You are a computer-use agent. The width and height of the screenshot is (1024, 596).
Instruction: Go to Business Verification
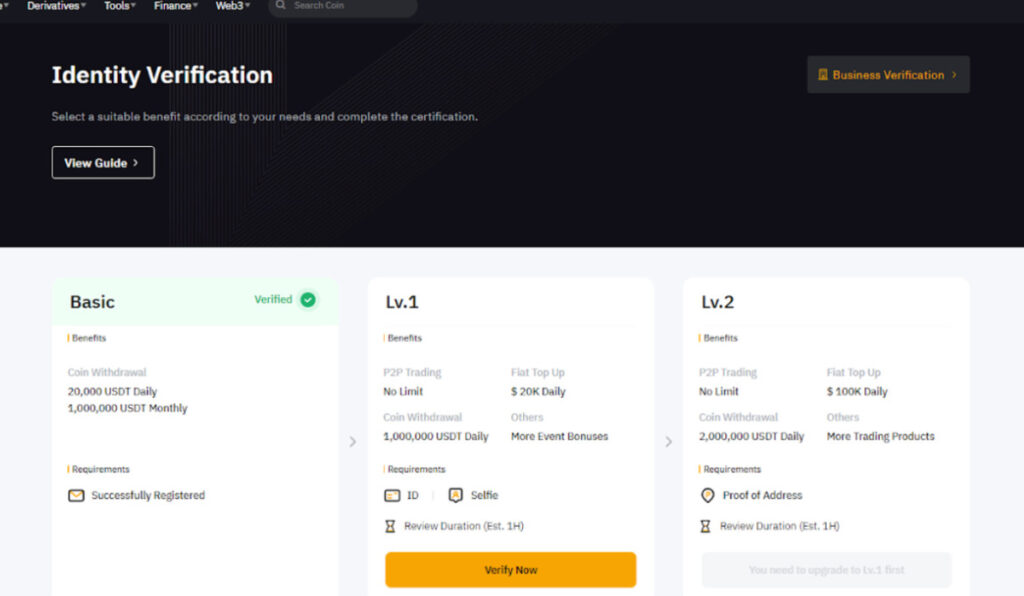888,75
